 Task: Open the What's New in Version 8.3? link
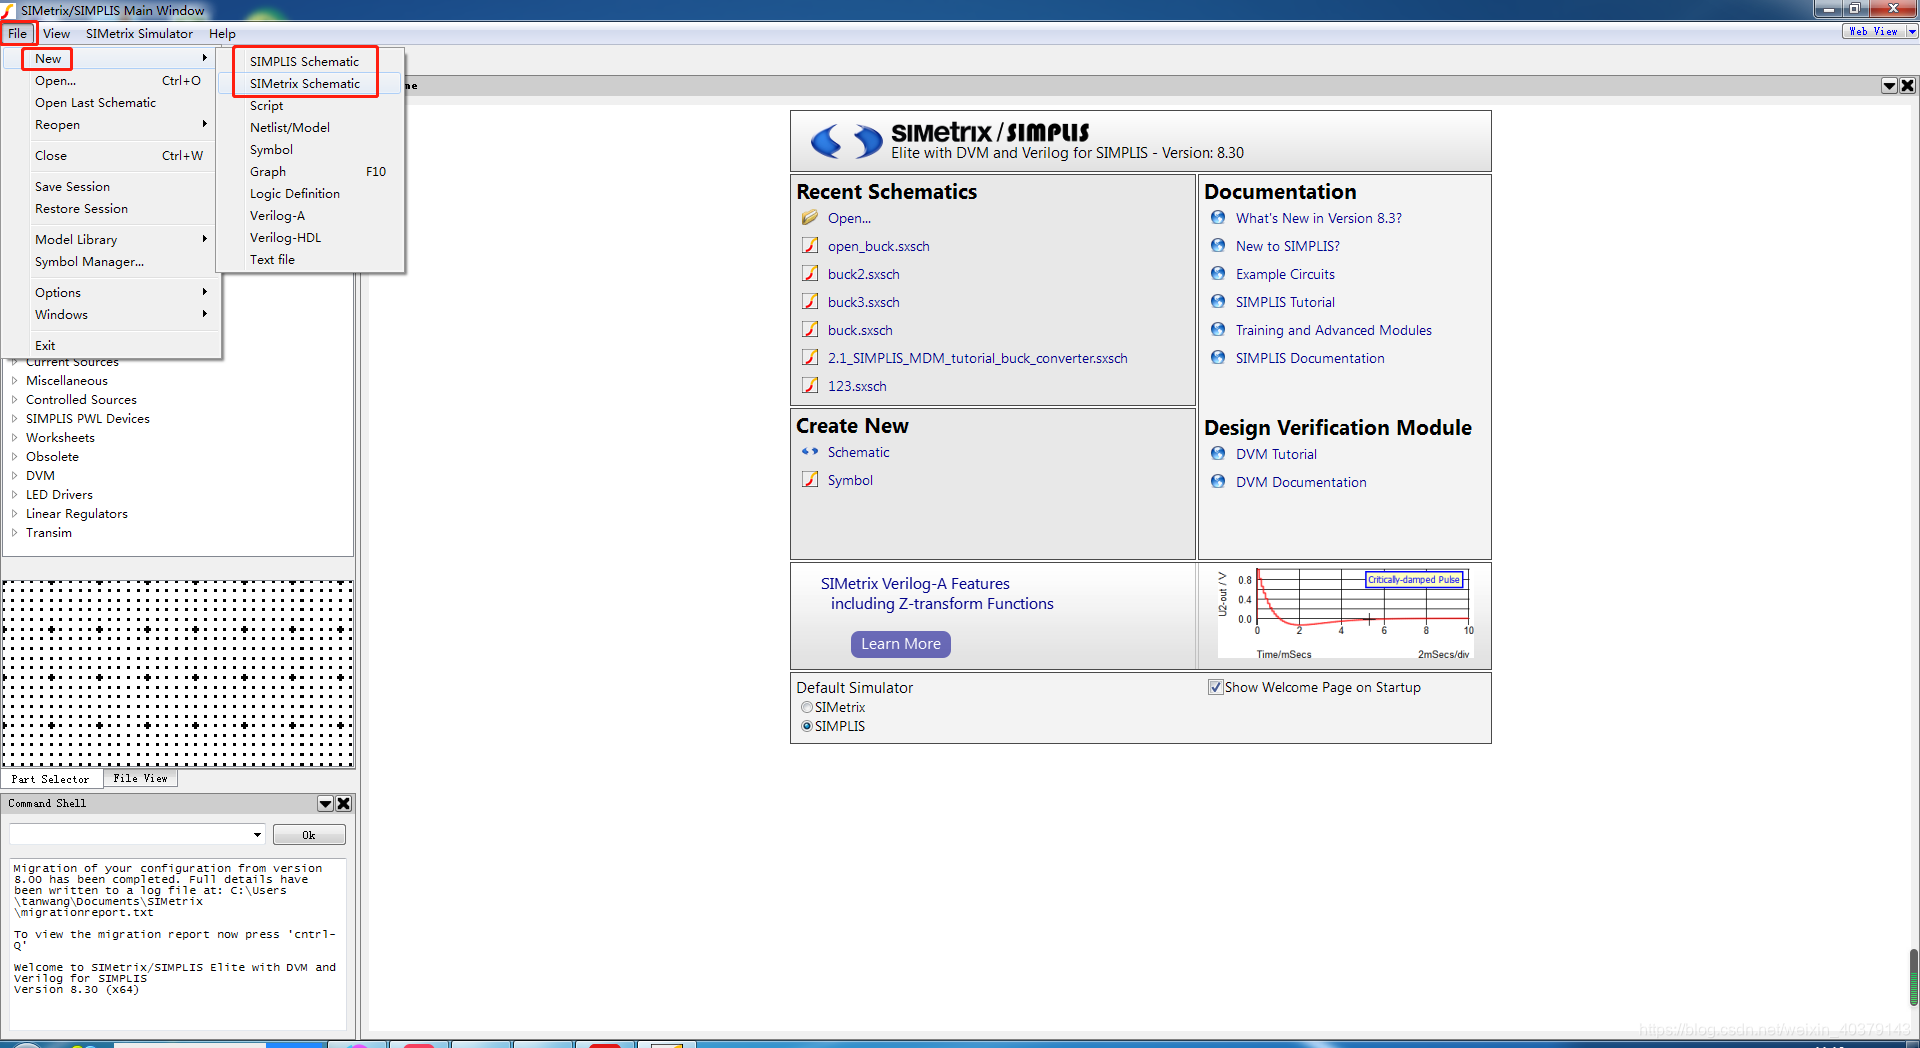(x=1318, y=218)
